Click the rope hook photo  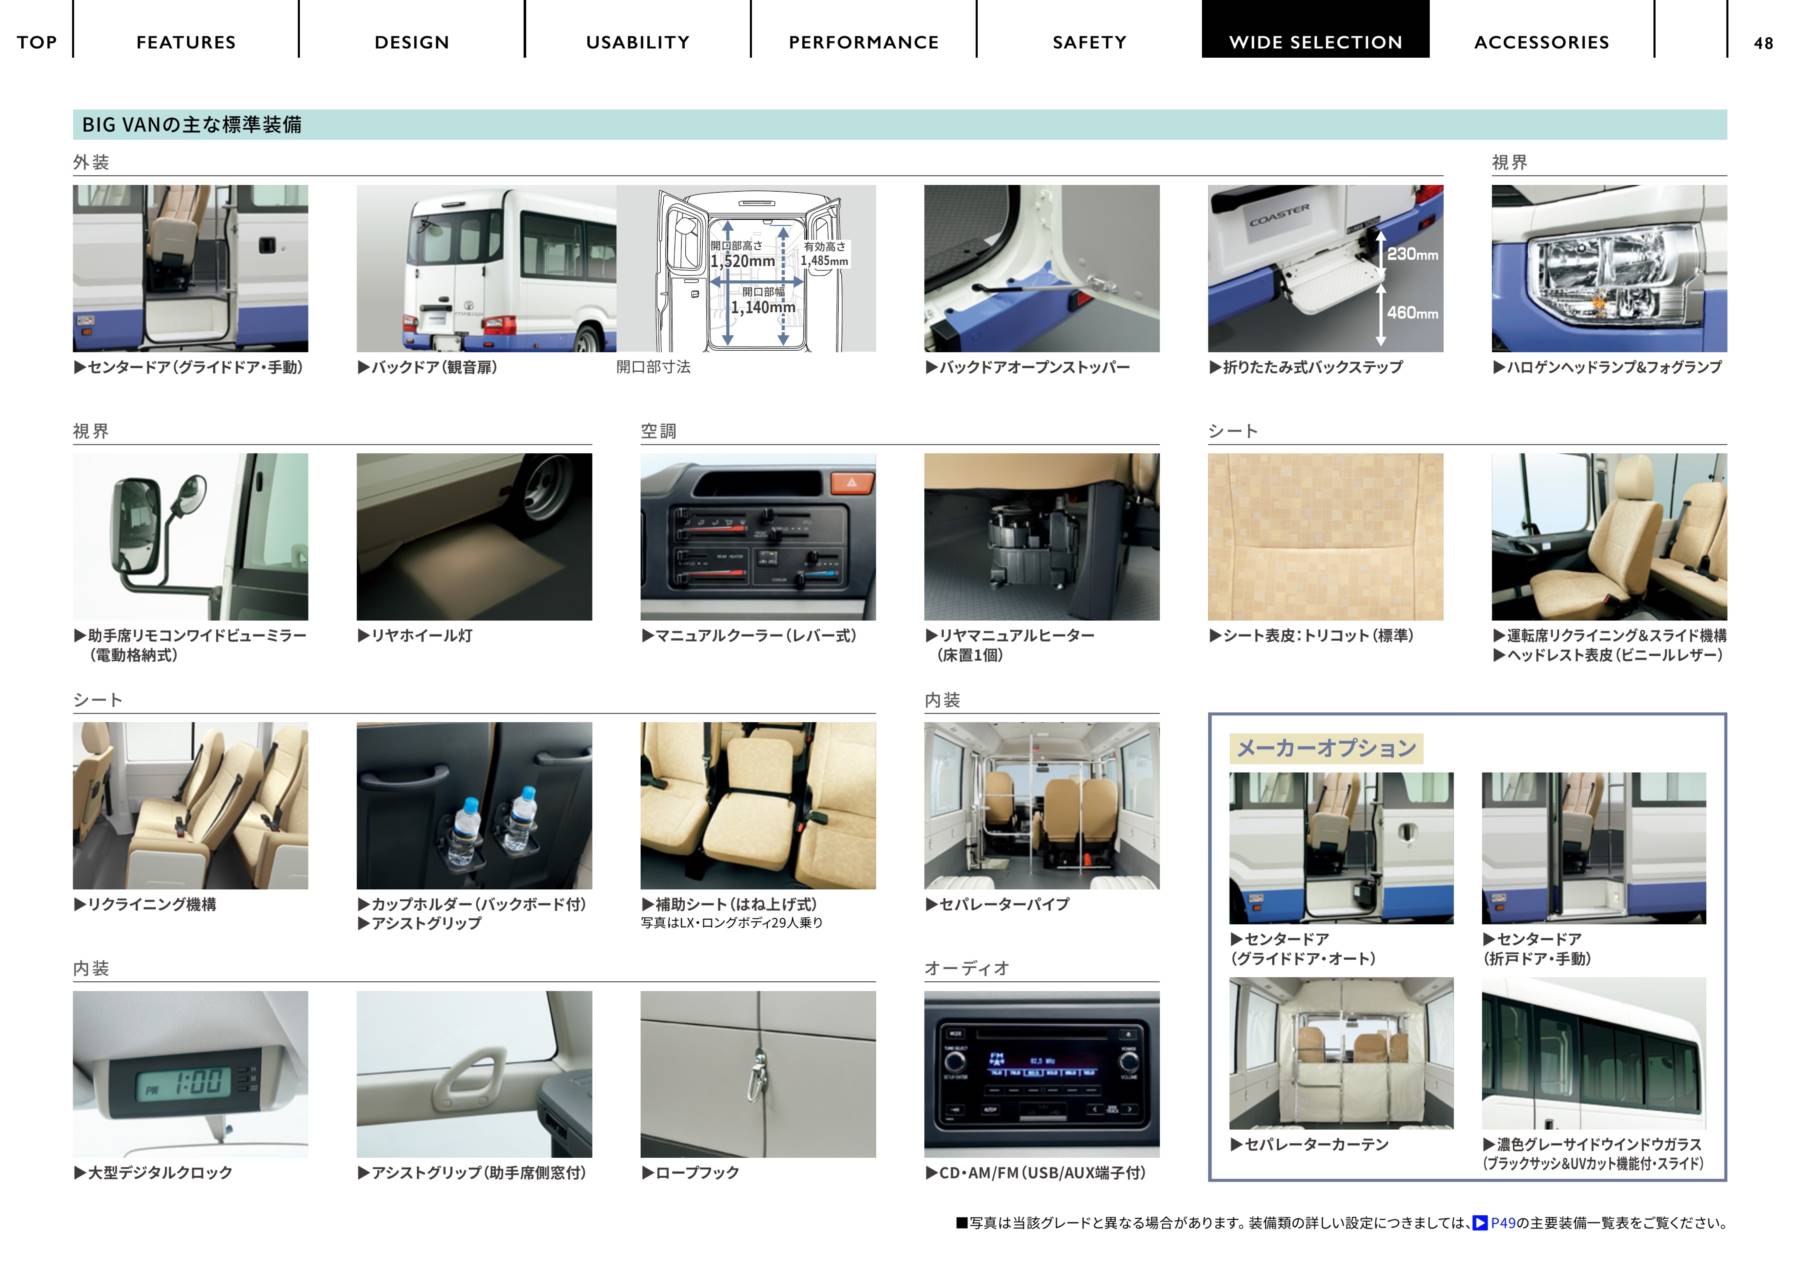(757, 1074)
